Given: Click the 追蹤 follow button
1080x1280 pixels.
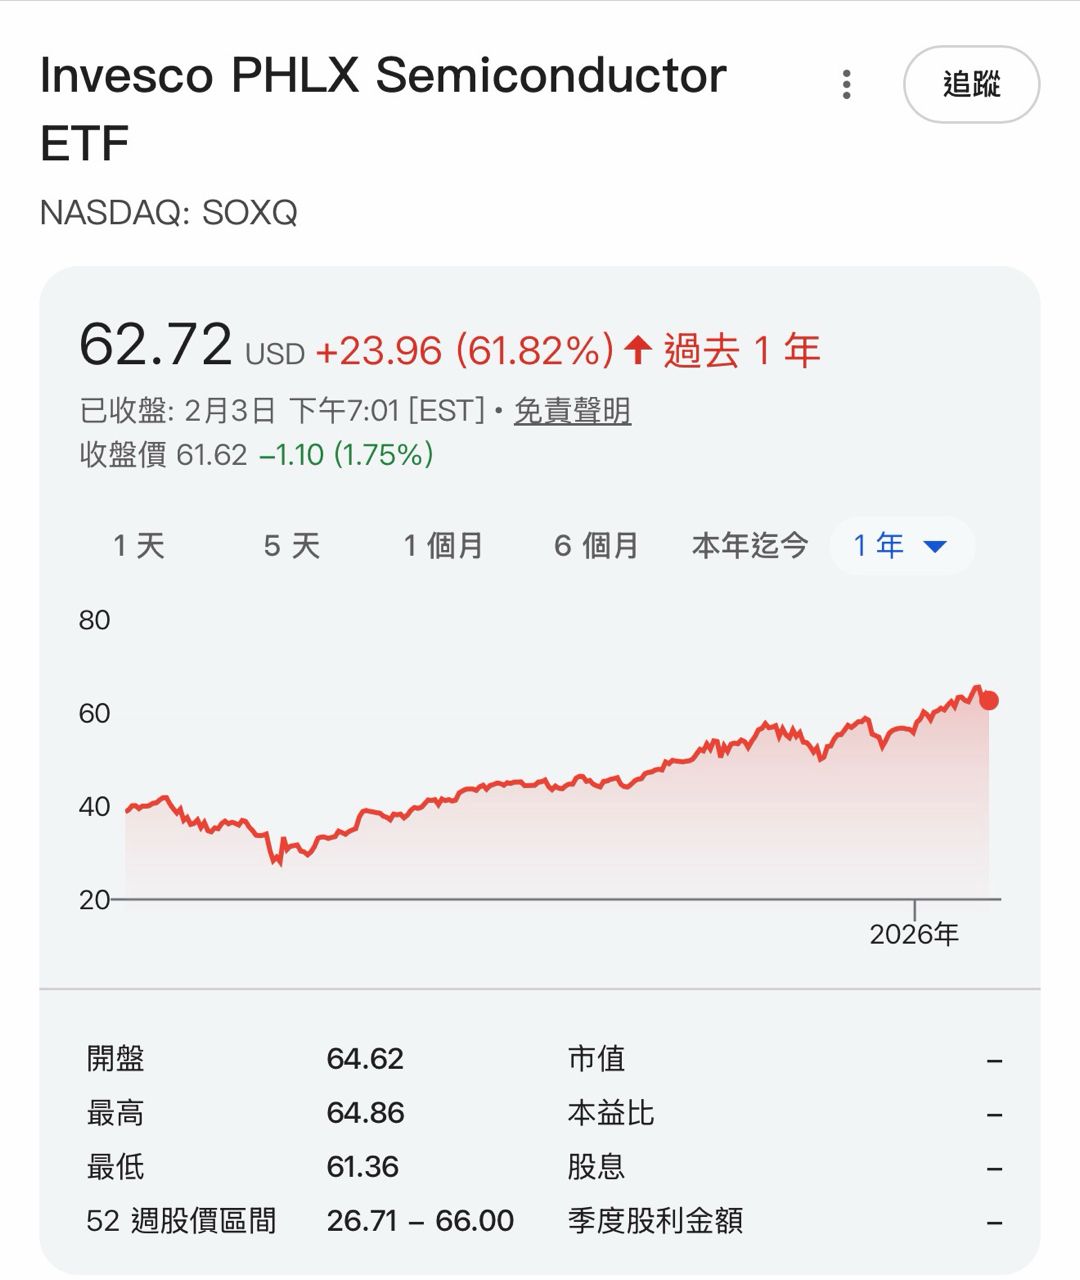Looking at the screenshot, I should pyautogui.click(x=971, y=85).
